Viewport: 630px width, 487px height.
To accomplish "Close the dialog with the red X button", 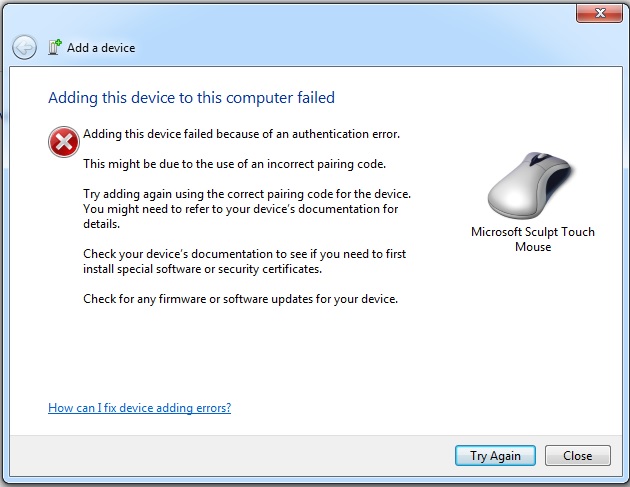I will click(599, 13).
